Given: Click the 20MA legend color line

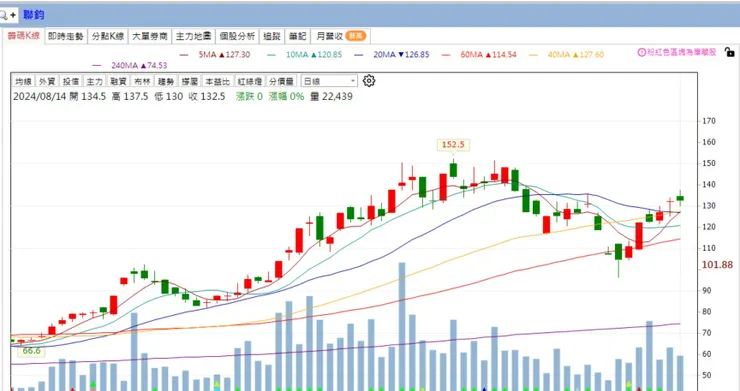Looking at the screenshot, I should pos(359,55).
